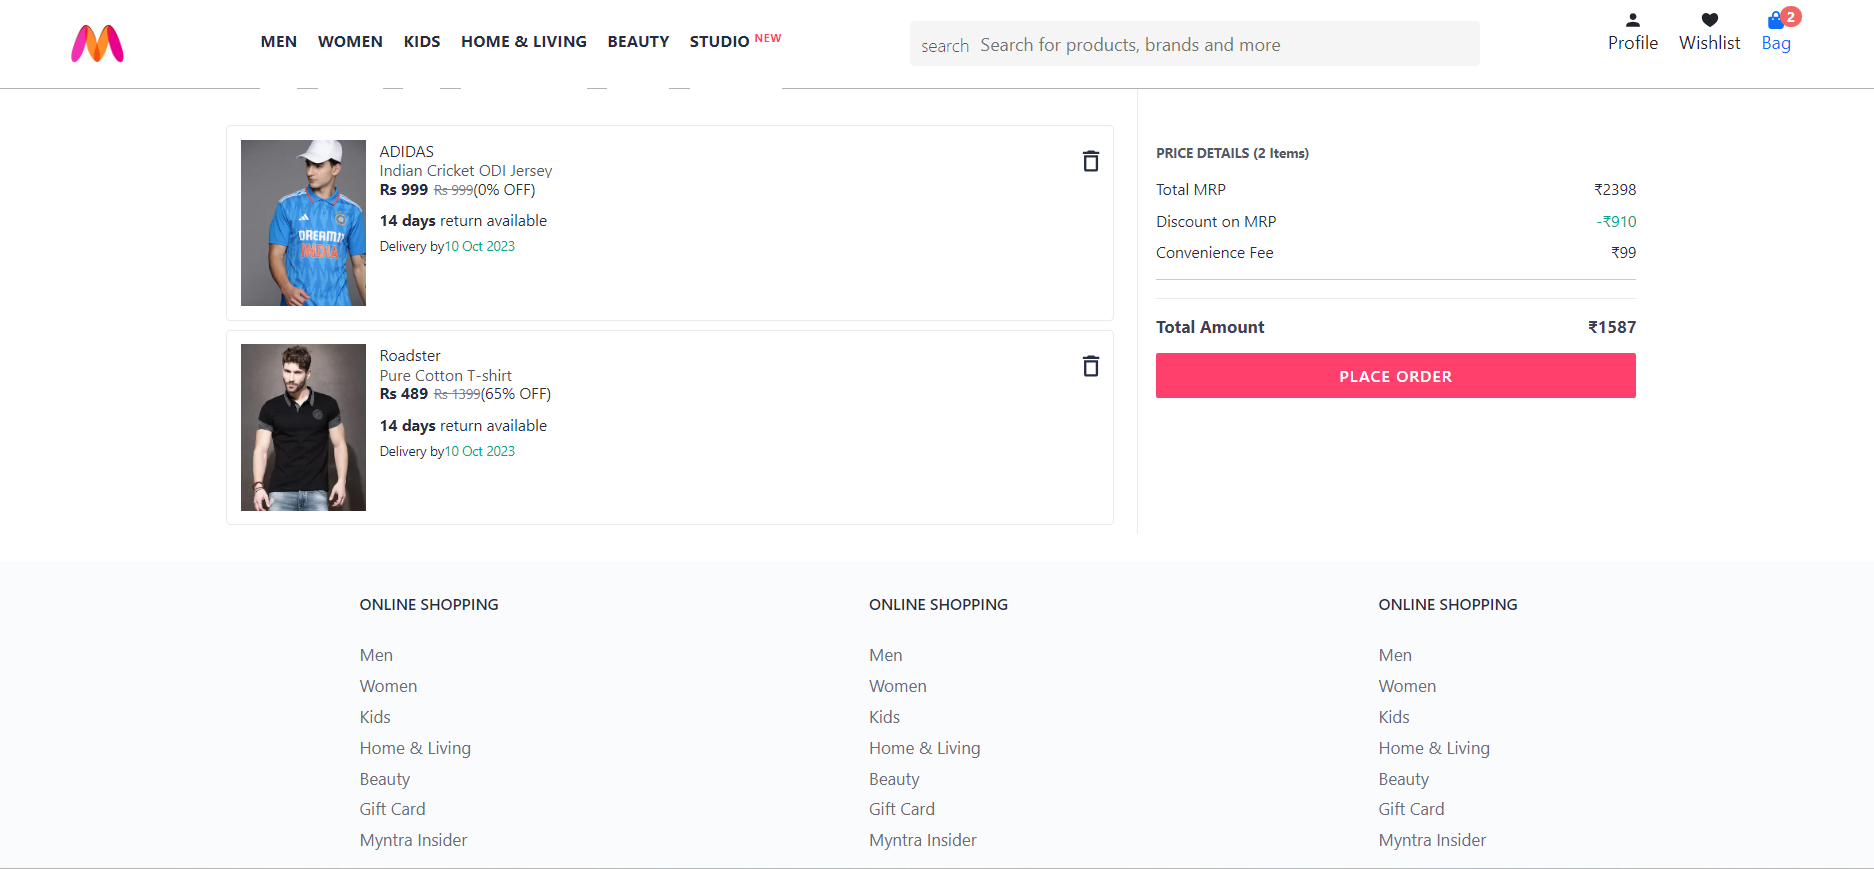The width and height of the screenshot is (1874, 869).
Task: Open Men link in last footer column
Action: (x=1395, y=655)
